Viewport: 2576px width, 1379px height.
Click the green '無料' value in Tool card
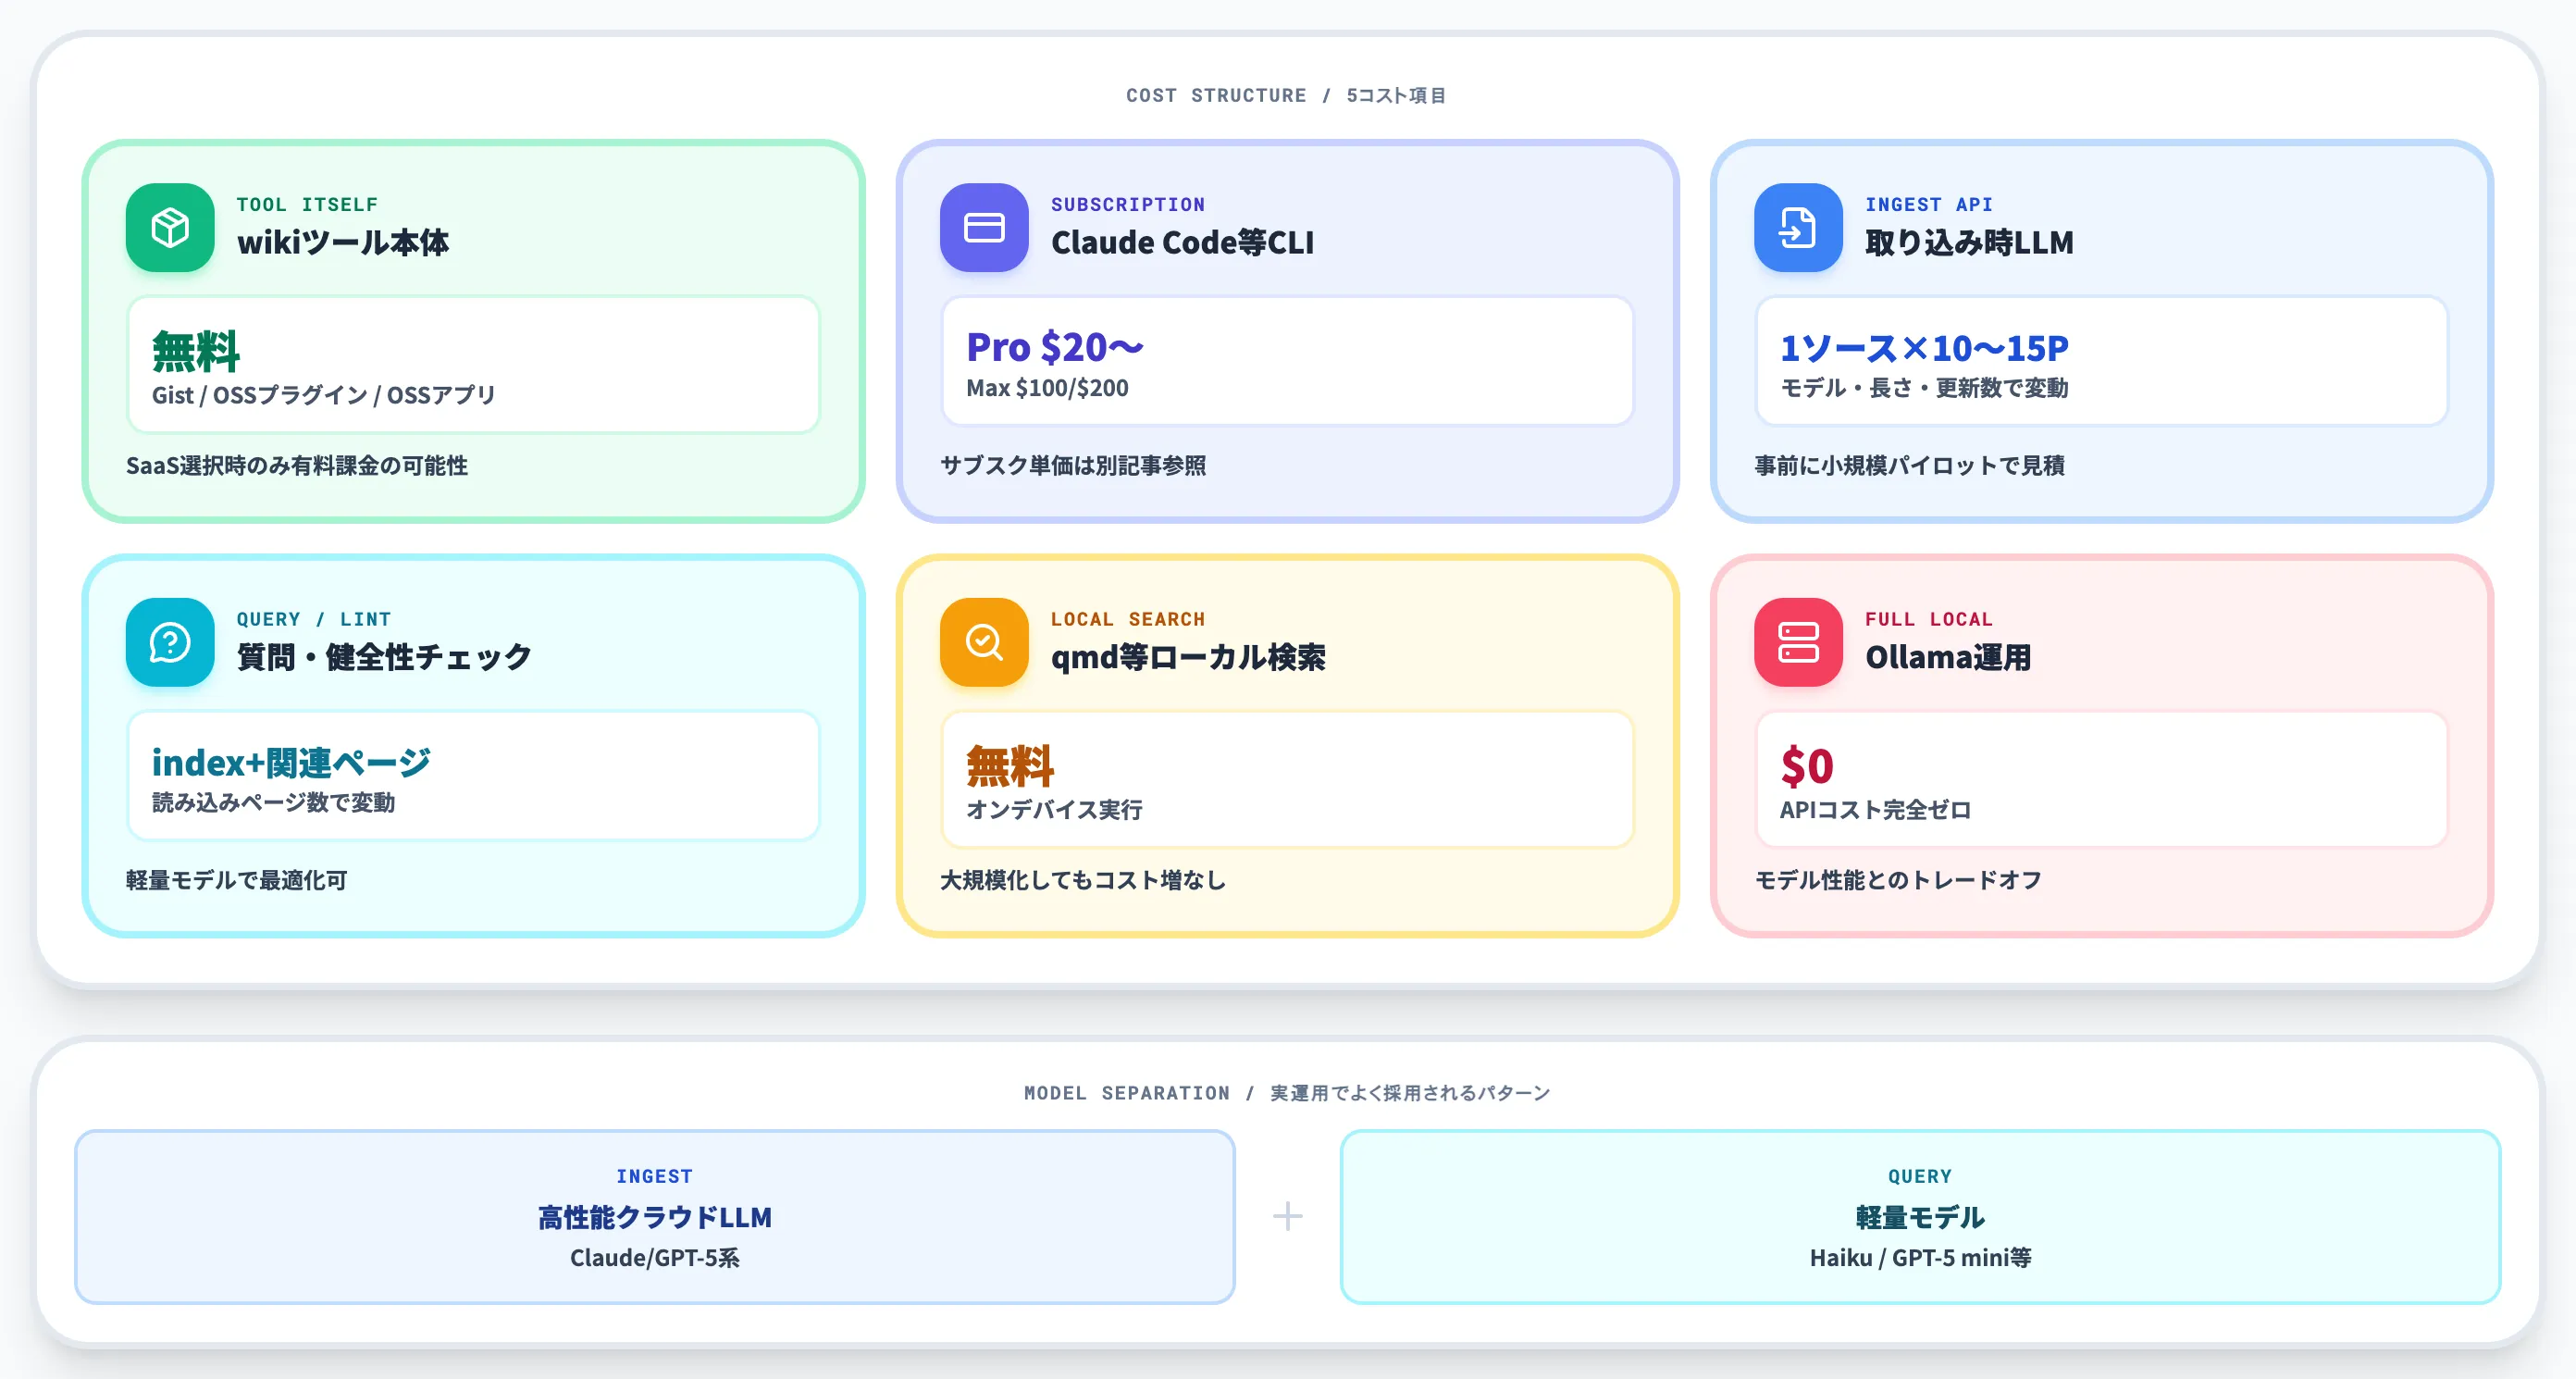(x=196, y=350)
